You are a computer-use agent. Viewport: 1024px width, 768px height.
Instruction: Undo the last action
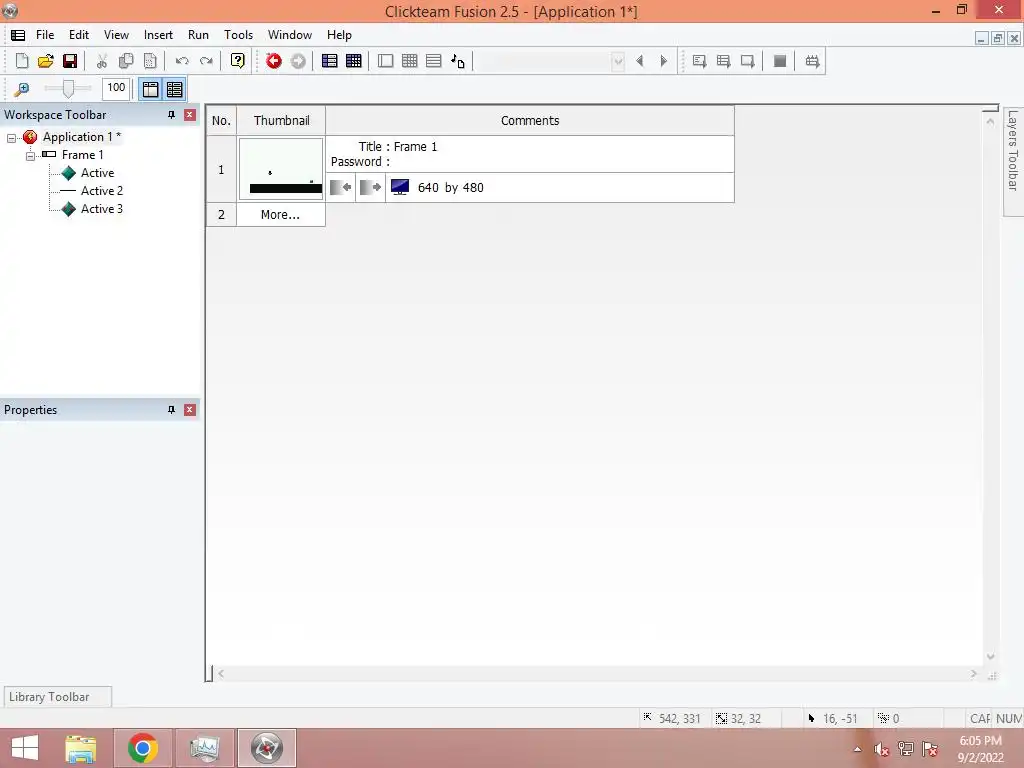tap(182, 61)
